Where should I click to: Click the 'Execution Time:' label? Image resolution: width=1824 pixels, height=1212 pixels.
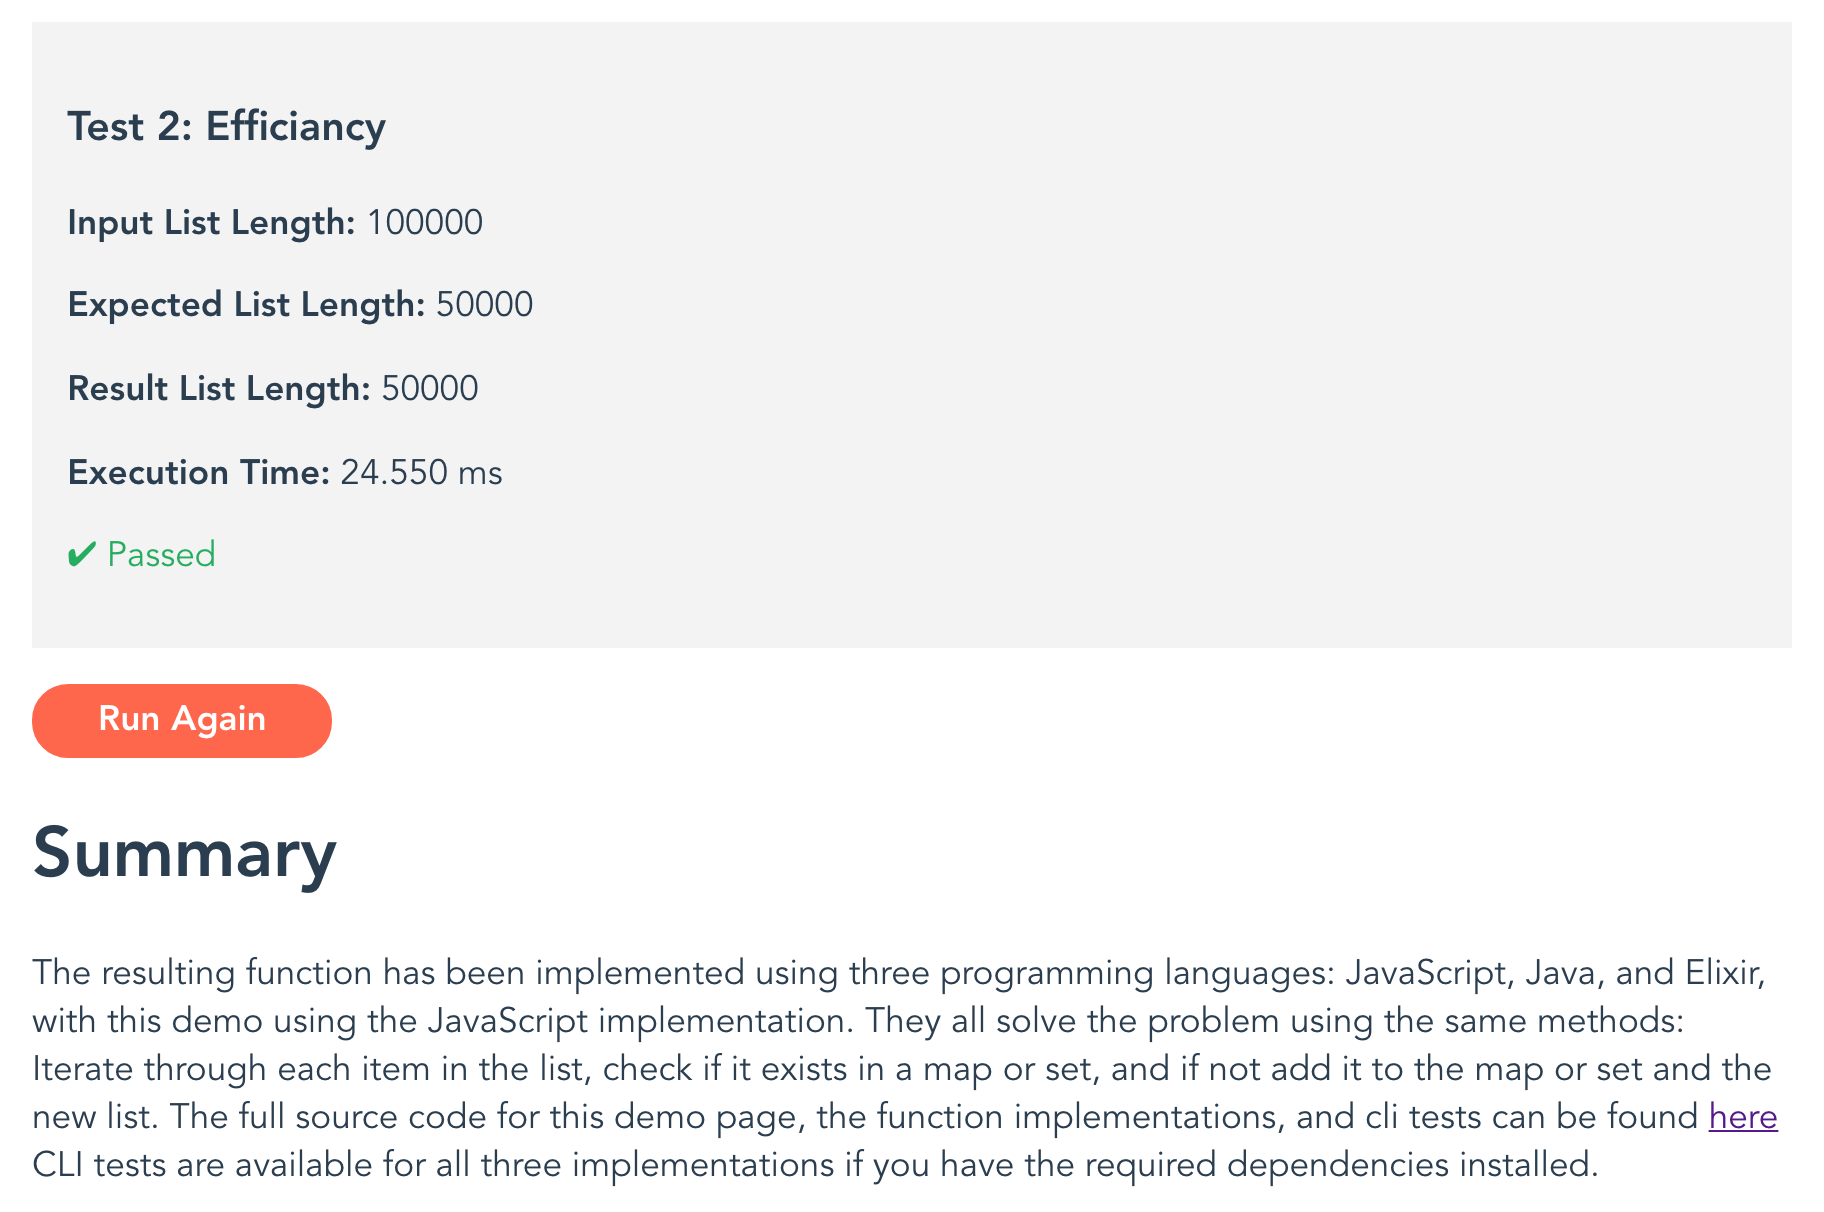(x=198, y=473)
